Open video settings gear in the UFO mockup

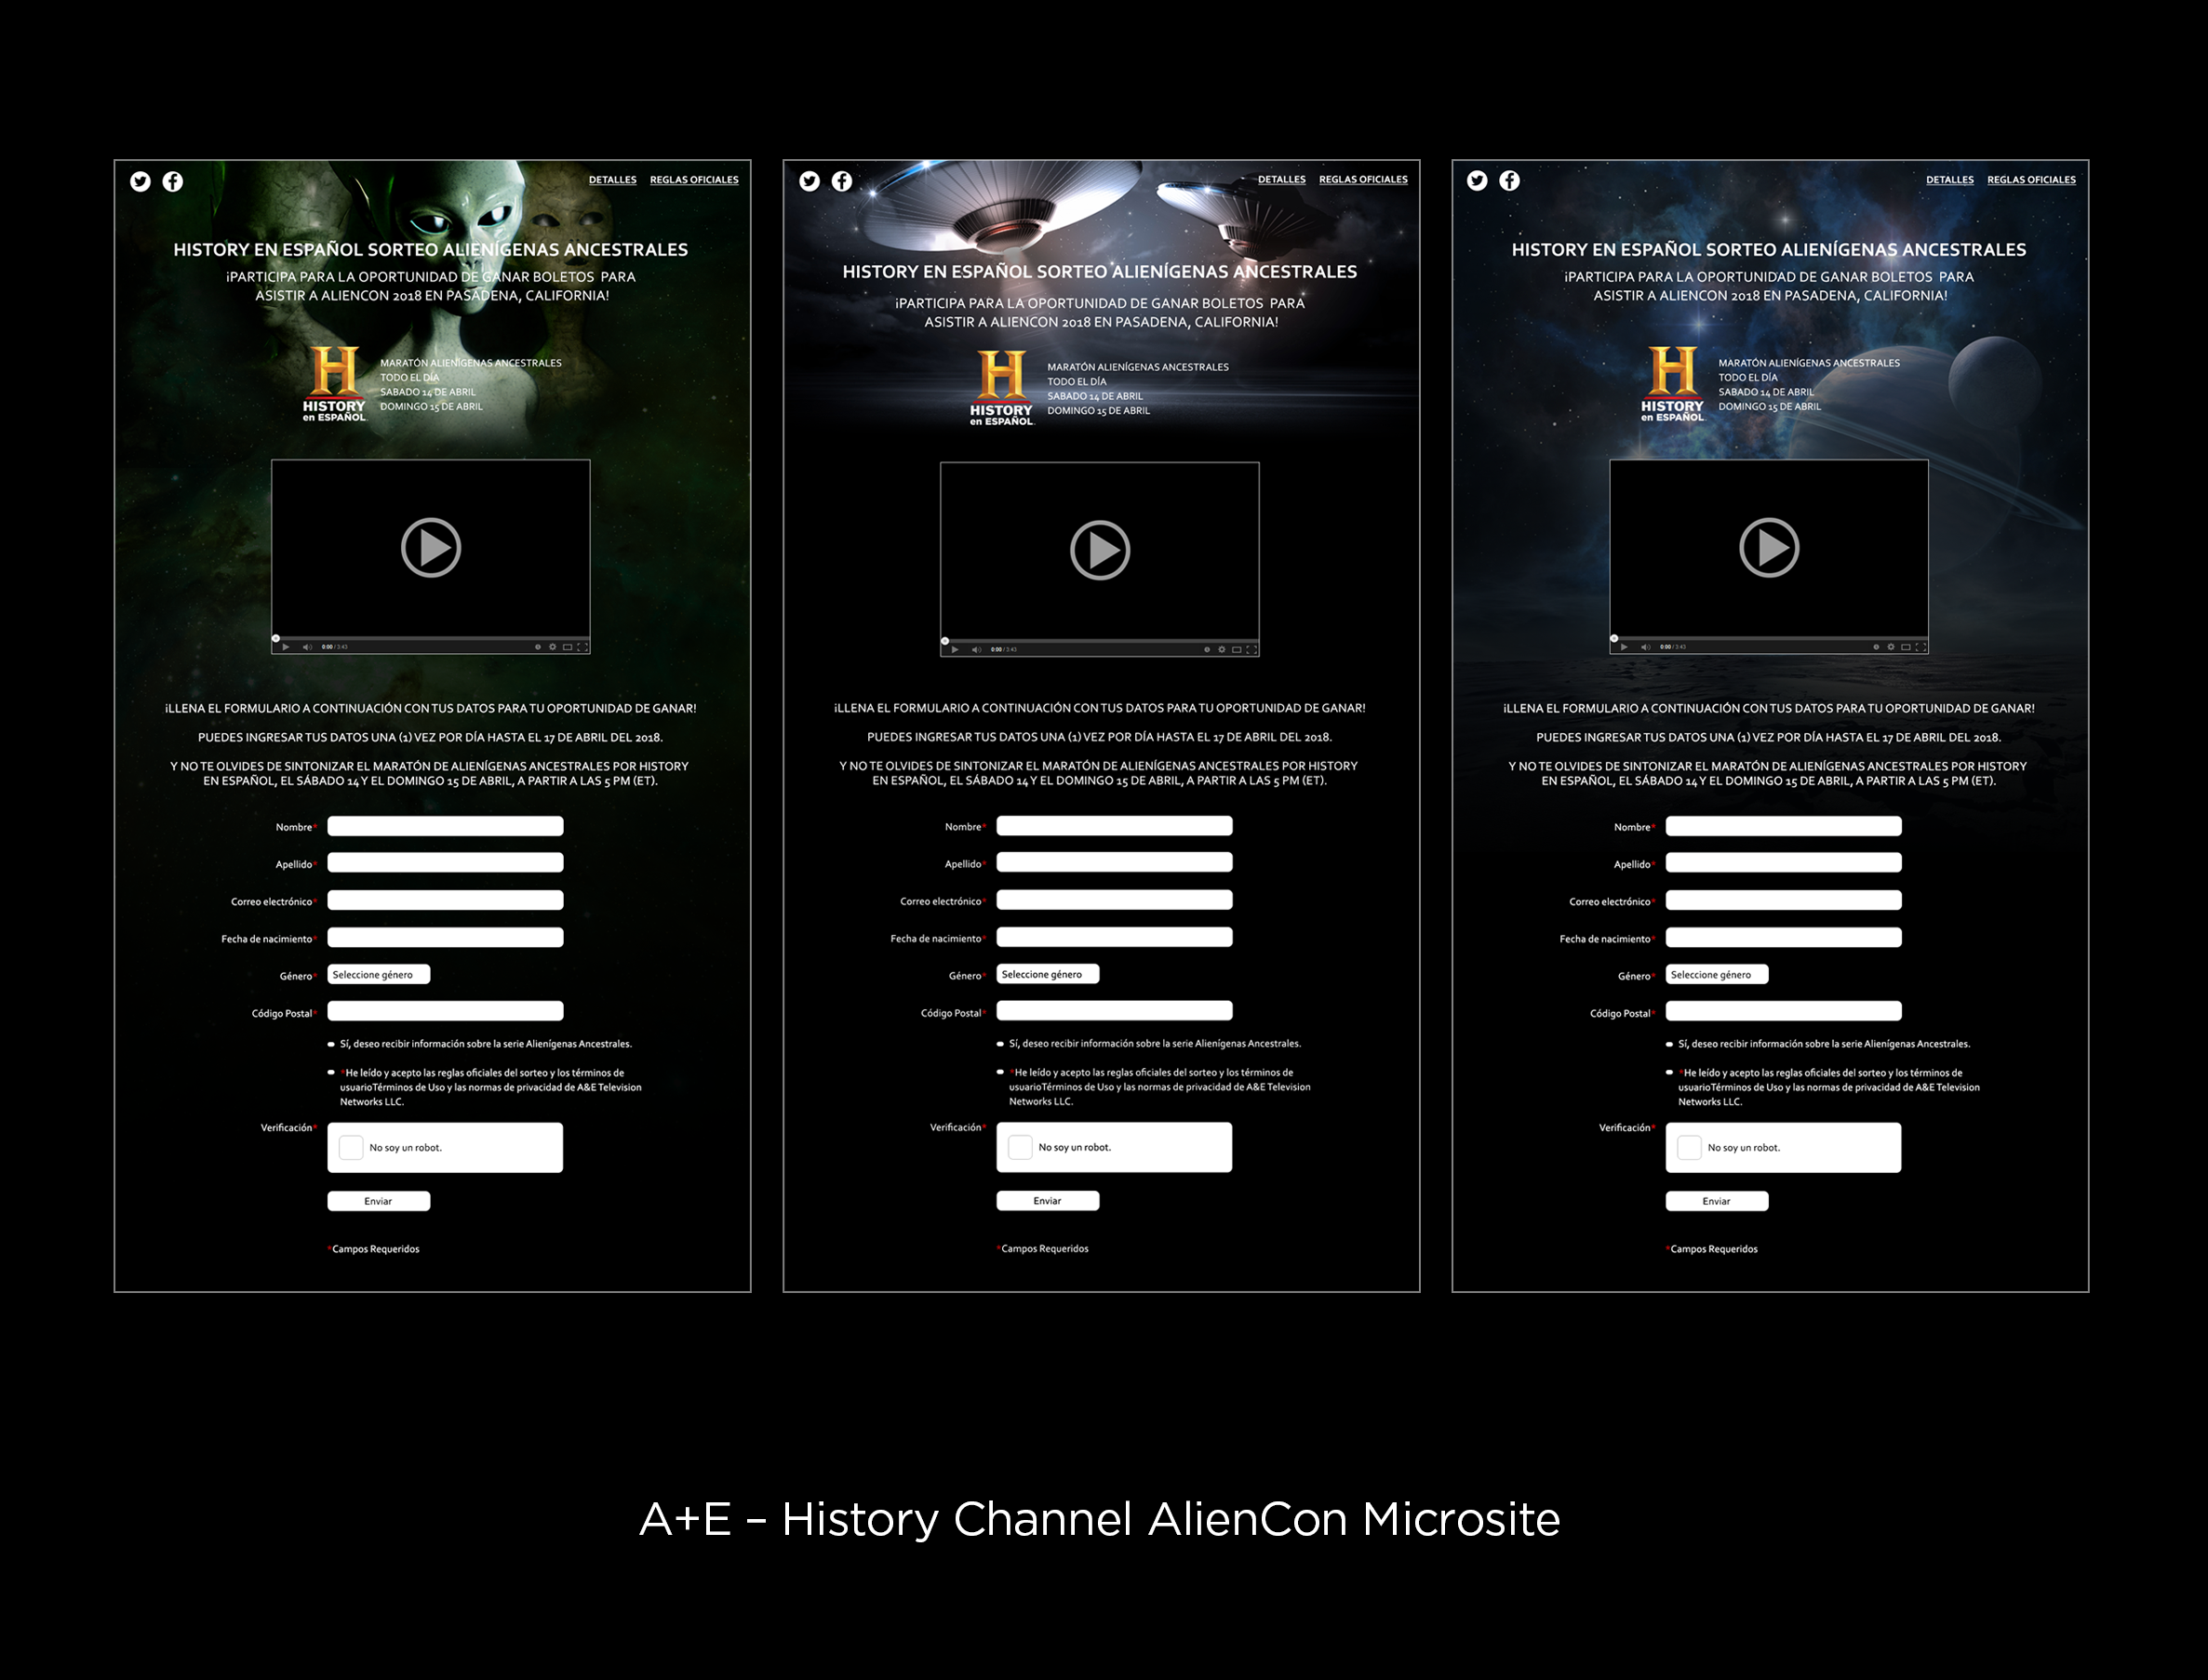(x=1222, y=650)
